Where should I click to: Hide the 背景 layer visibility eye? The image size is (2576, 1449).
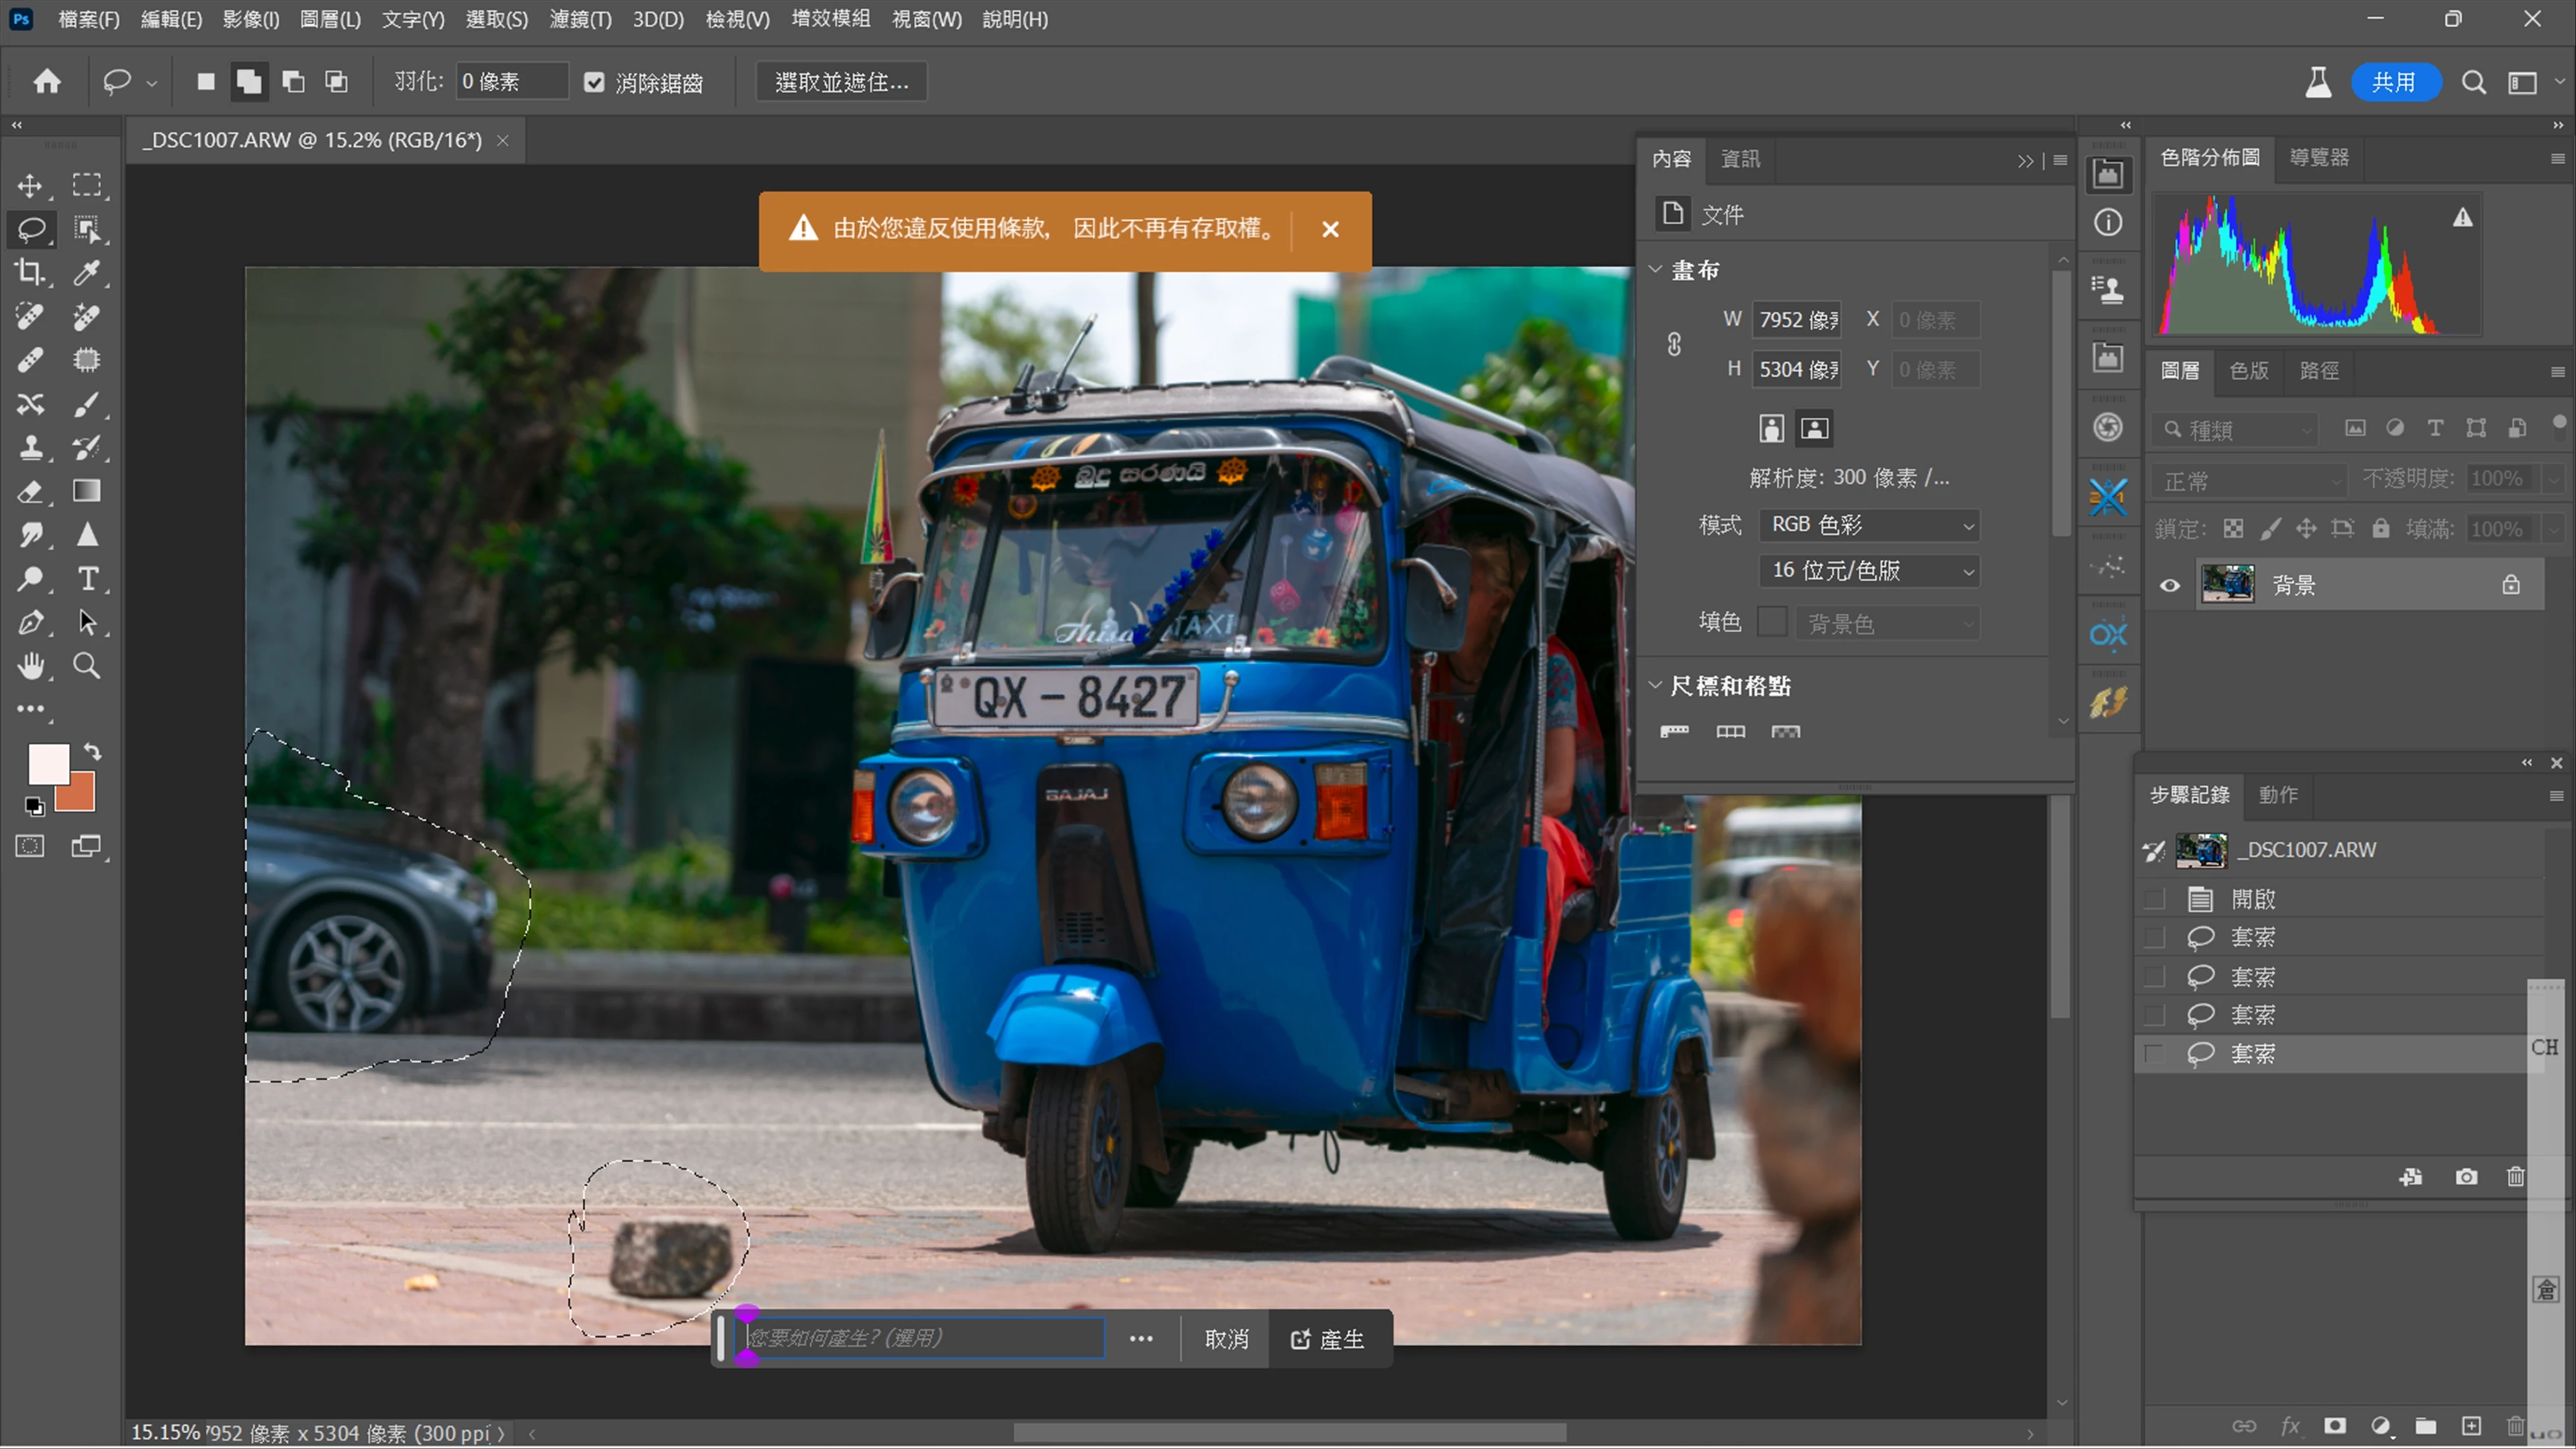pos(2169,586)
